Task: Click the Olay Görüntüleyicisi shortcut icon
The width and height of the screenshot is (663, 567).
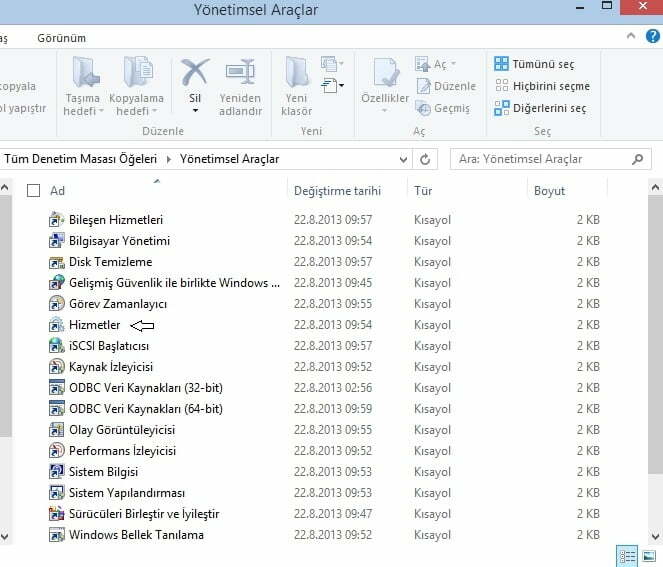Action: [57, 430]
